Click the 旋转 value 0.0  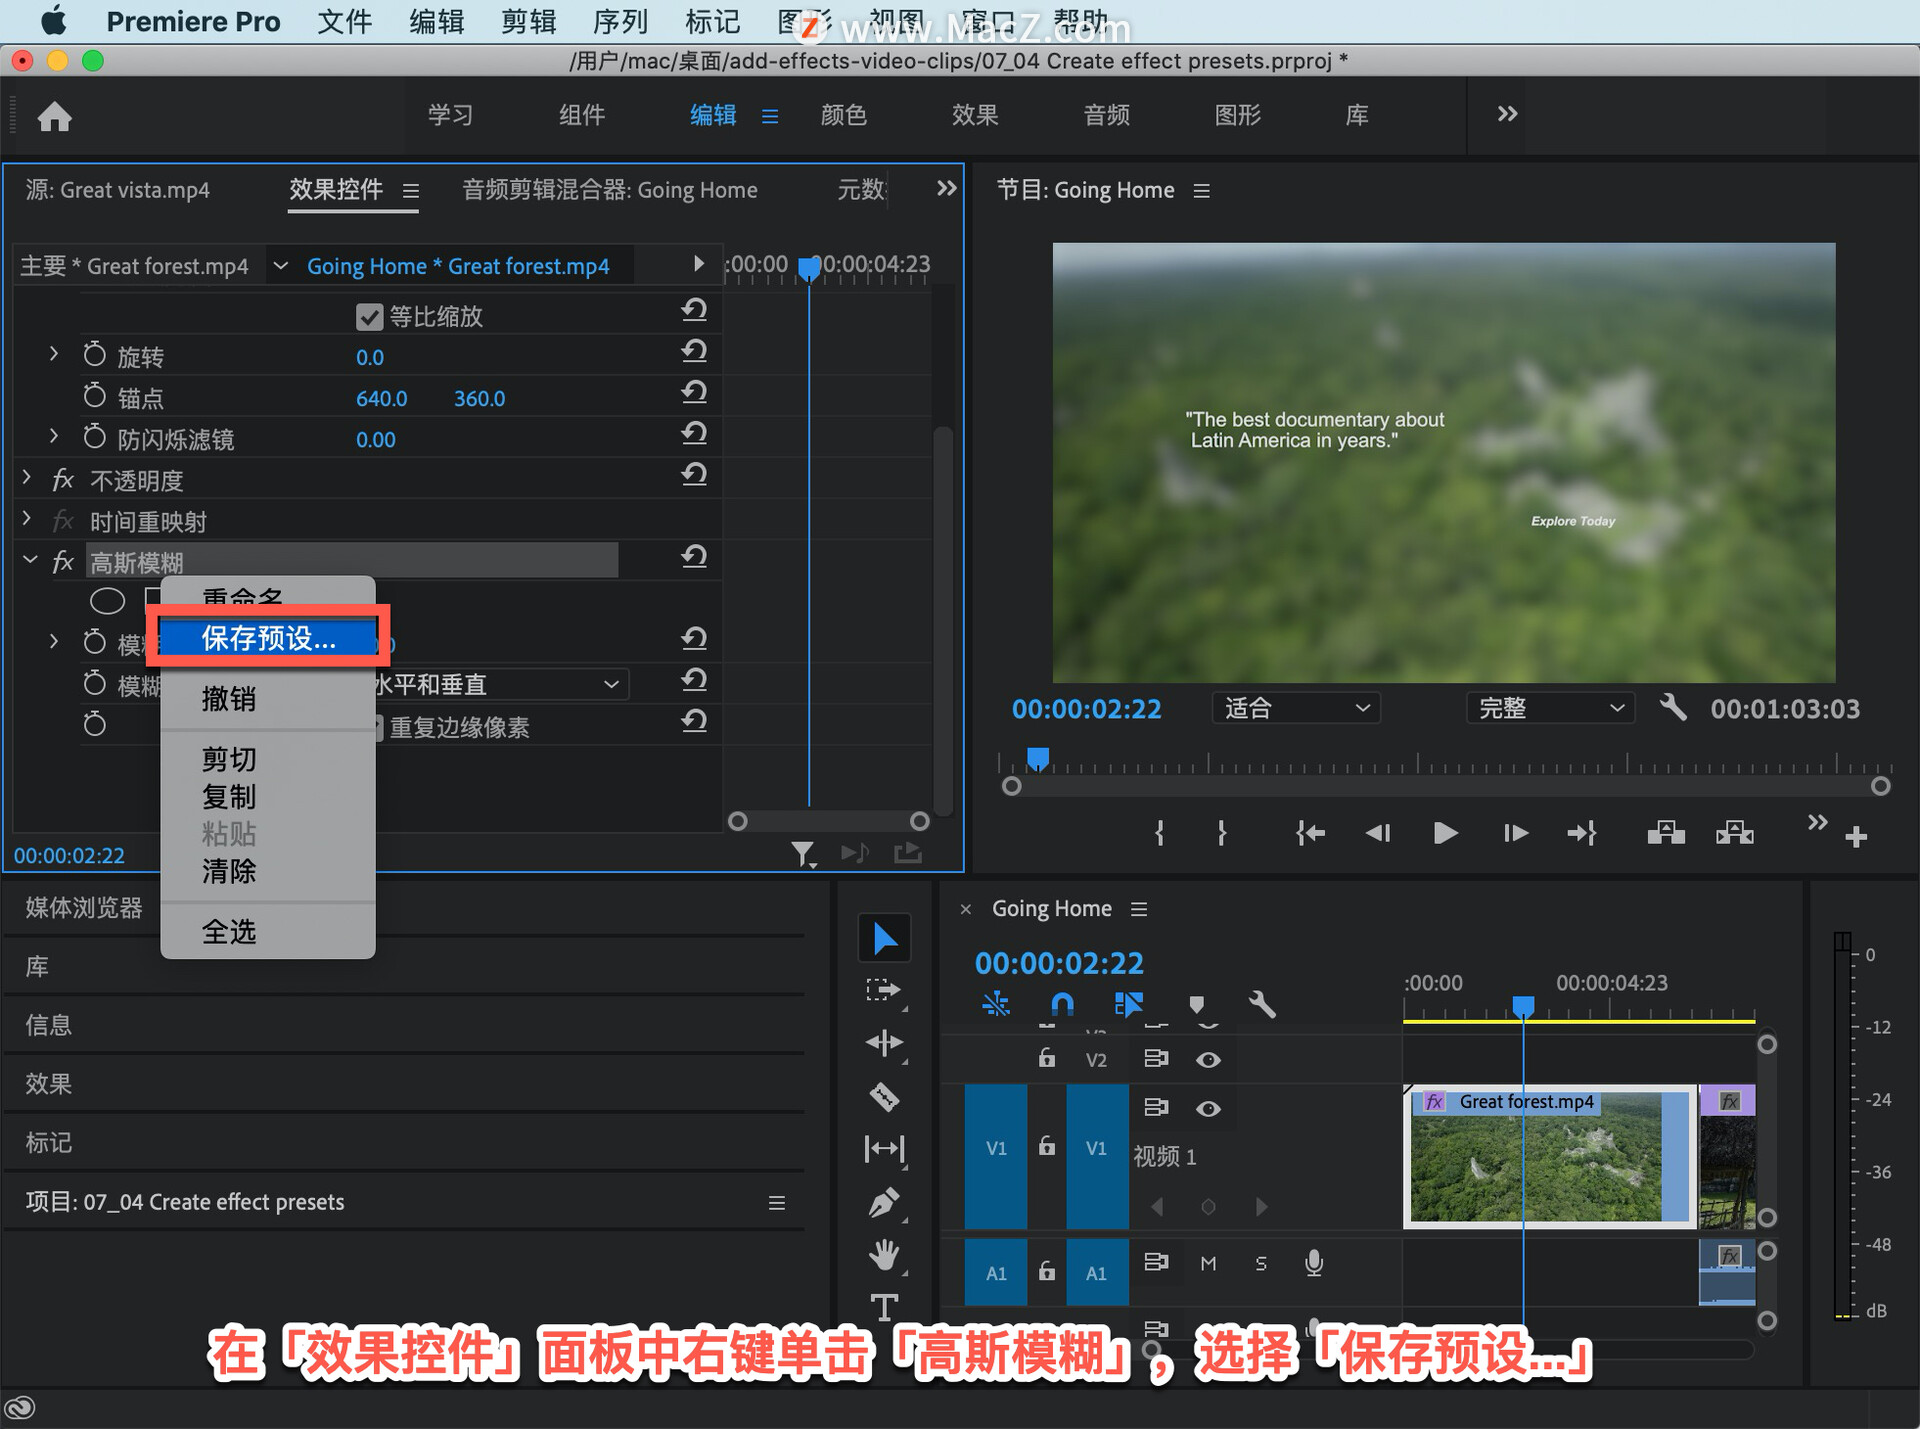coord(370,357)
